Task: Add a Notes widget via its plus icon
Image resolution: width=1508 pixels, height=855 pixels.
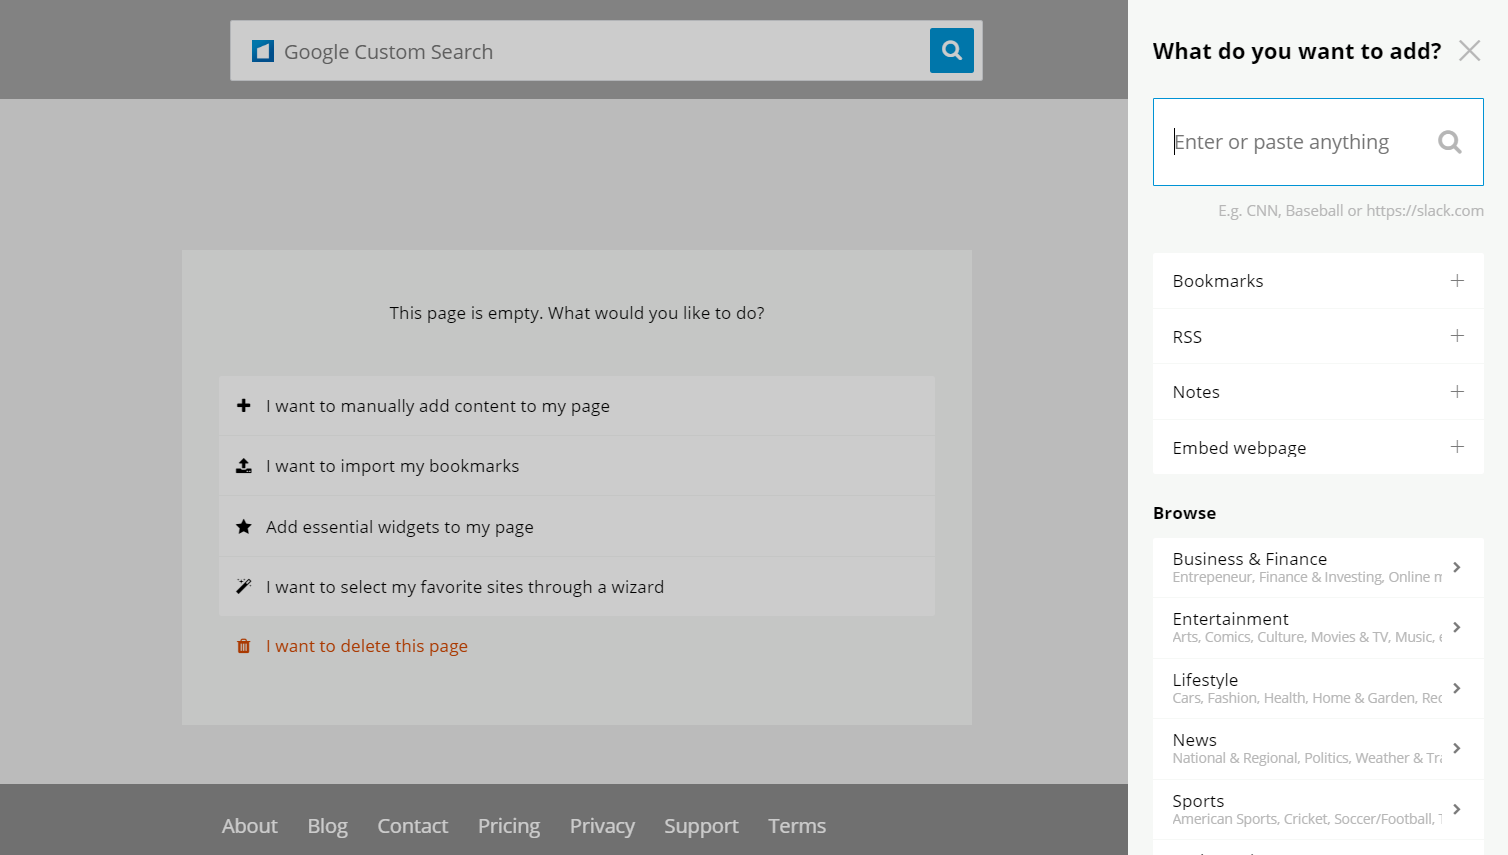Action: click(x=1457, y=392)
